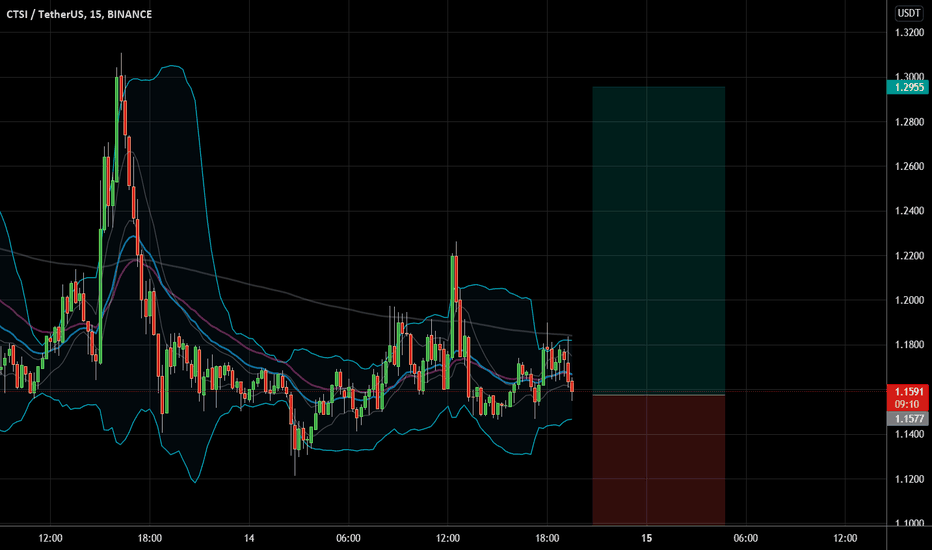
Task: Click the CTSI / TetherUS, 15, BINANCE title
Action: (79, 14)
